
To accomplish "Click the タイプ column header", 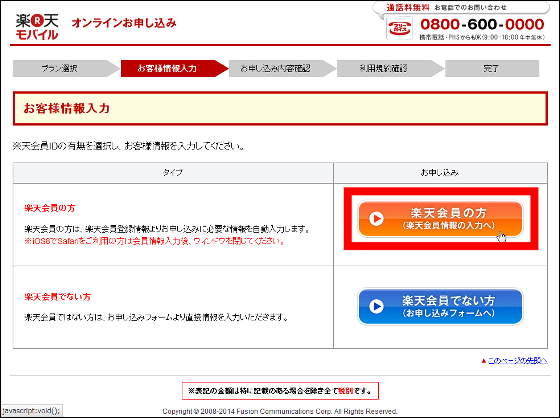I will click(173, 173).
